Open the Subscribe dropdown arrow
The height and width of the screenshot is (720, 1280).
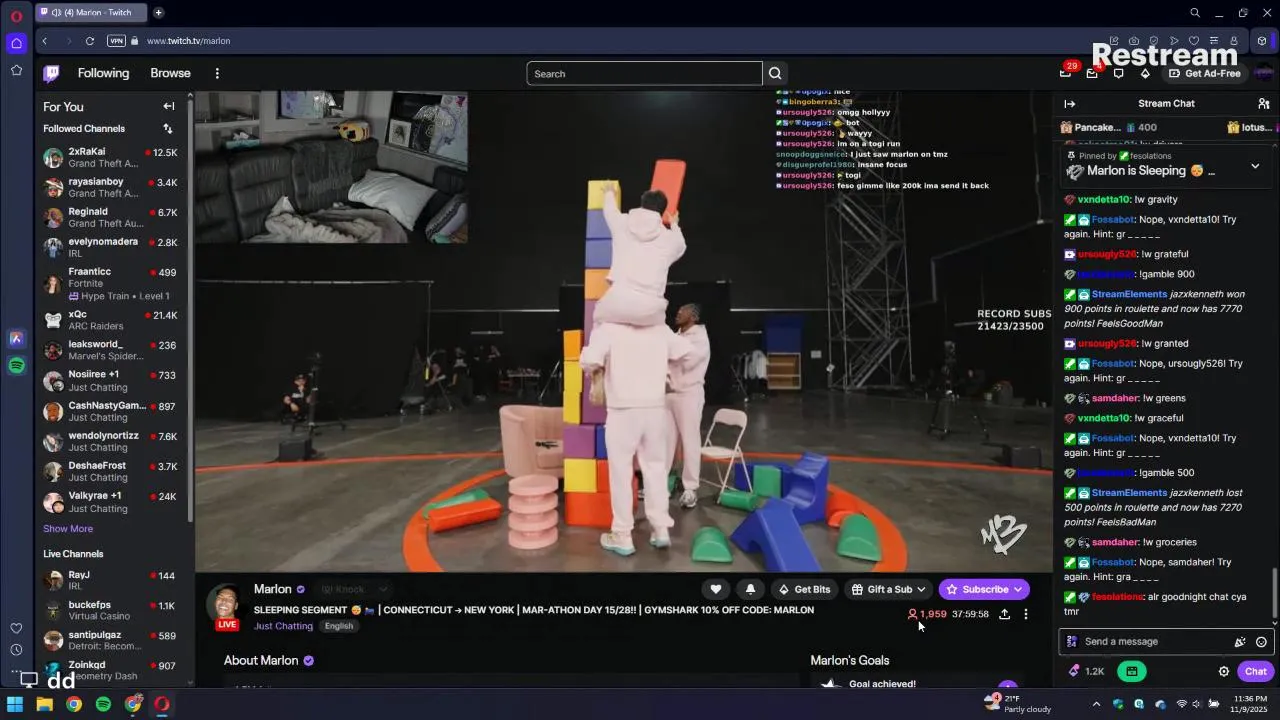tap(1018, 589)
